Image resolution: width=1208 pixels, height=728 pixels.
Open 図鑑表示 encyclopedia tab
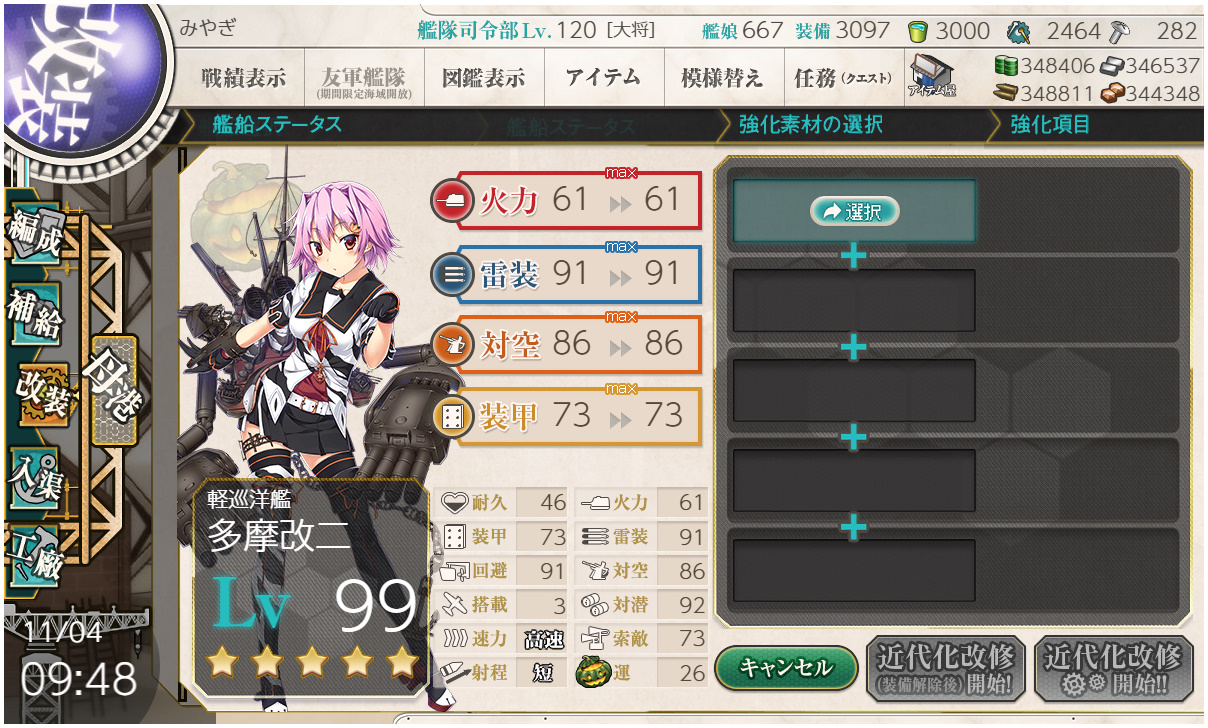tap(484, 78)
